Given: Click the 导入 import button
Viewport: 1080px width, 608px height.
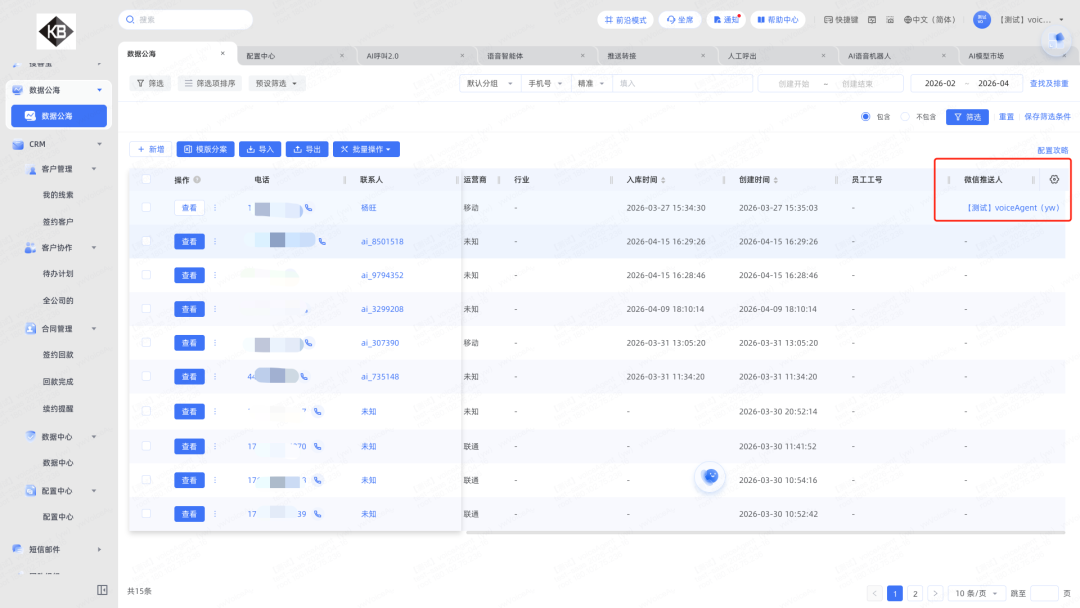Looking at the screenshot, I should 260,149.
